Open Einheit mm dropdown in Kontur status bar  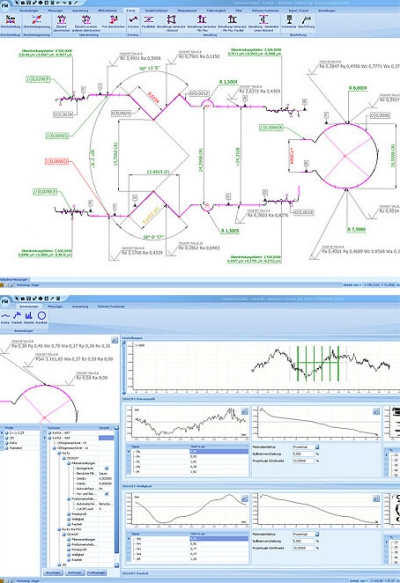pos(352,285)
